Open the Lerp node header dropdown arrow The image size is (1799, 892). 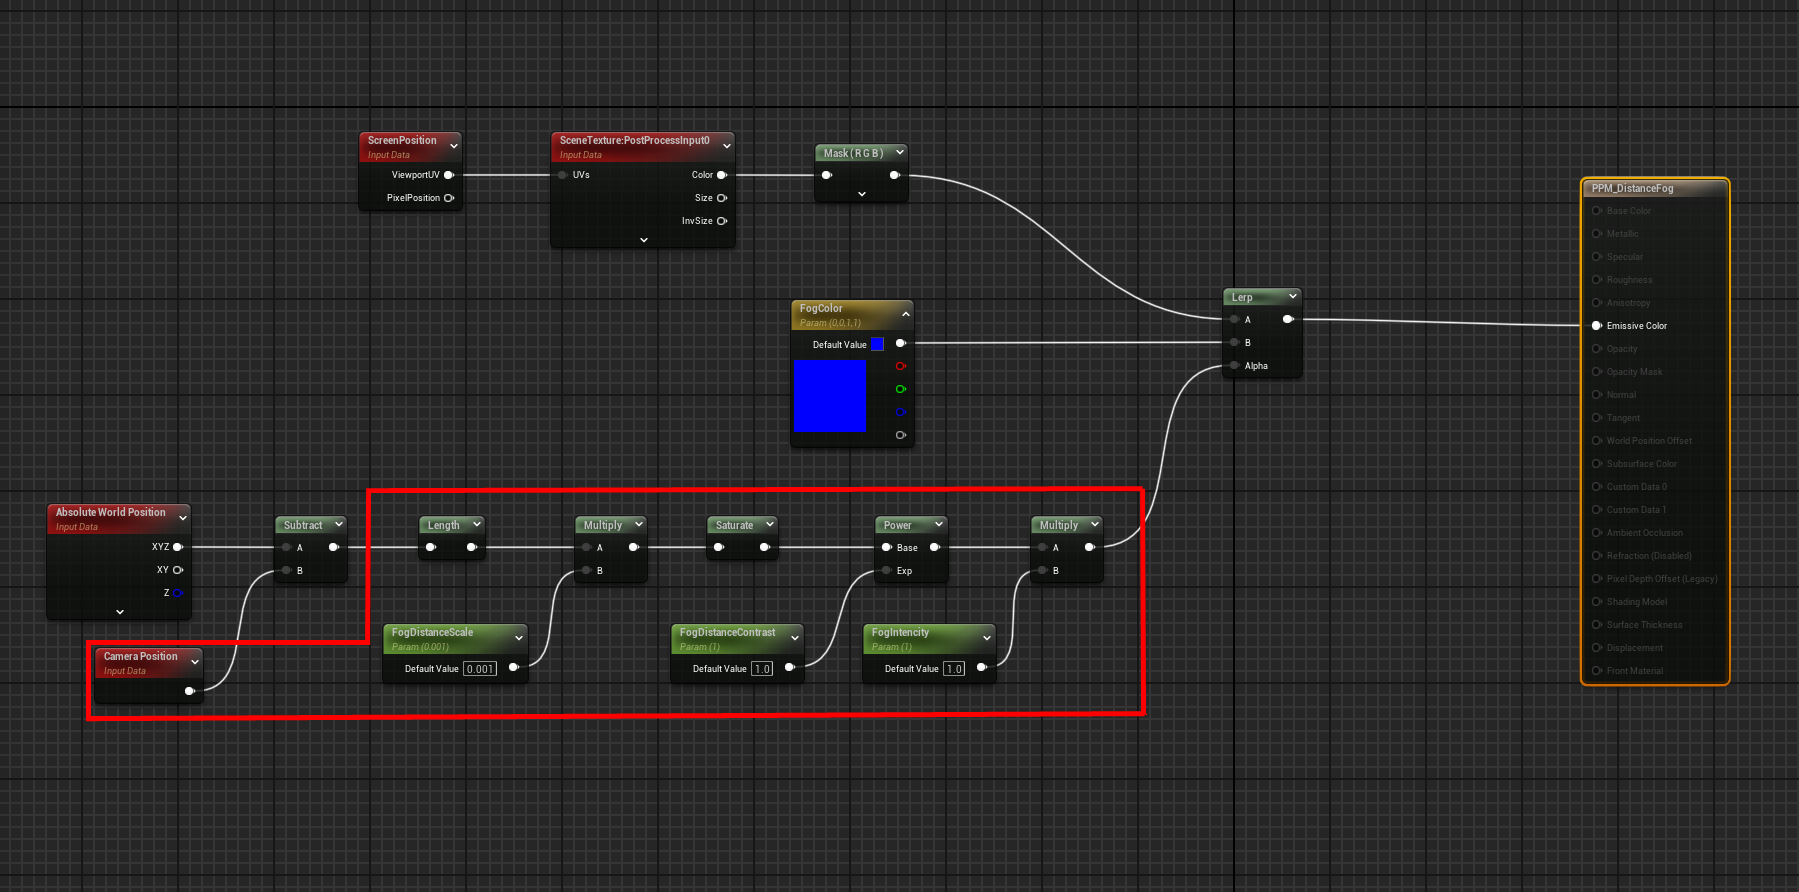coord(1292,297)
